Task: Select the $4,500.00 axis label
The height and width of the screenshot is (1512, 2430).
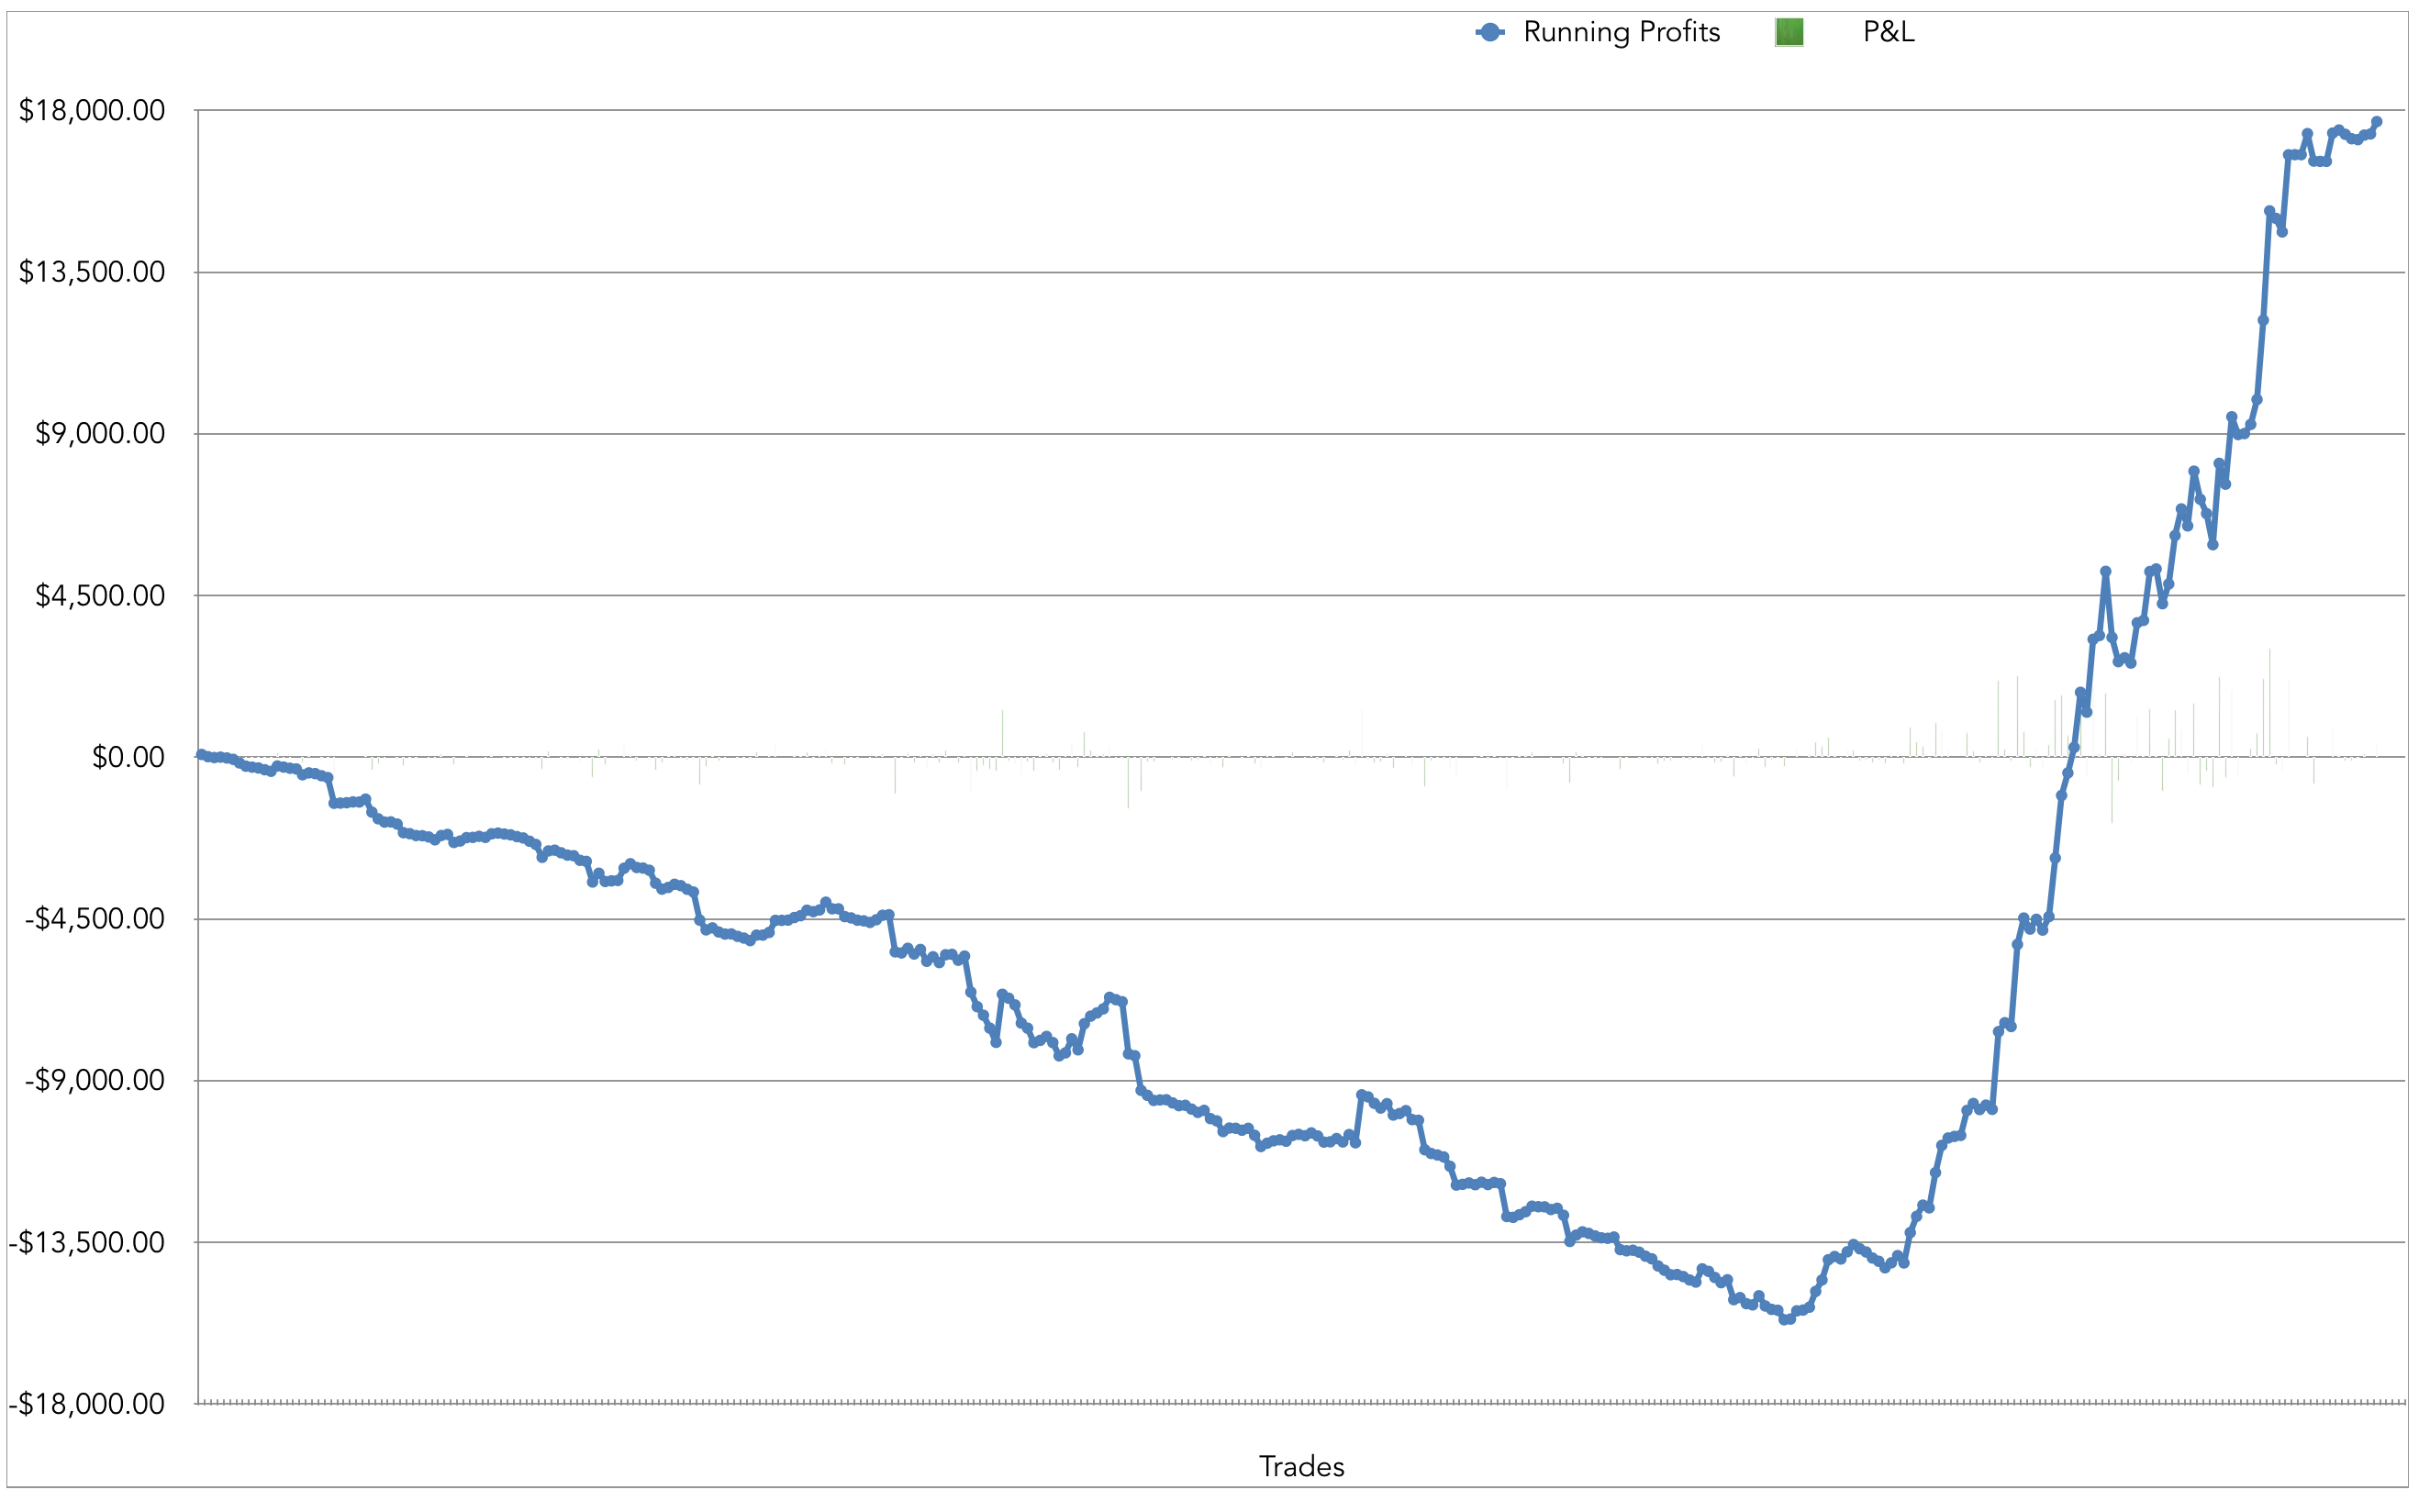Action: pyautogui.click(x=100, y=596)
